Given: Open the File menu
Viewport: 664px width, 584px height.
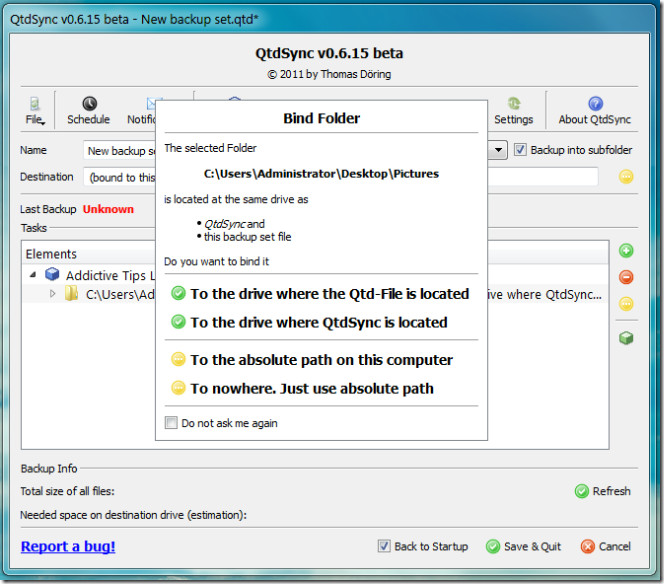Looking at the screenshot, I should click(x=35, y=111).
